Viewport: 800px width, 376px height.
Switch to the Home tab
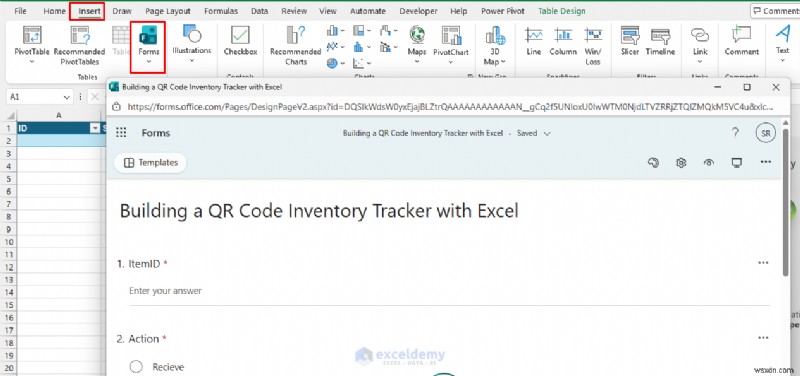(54, 11)
